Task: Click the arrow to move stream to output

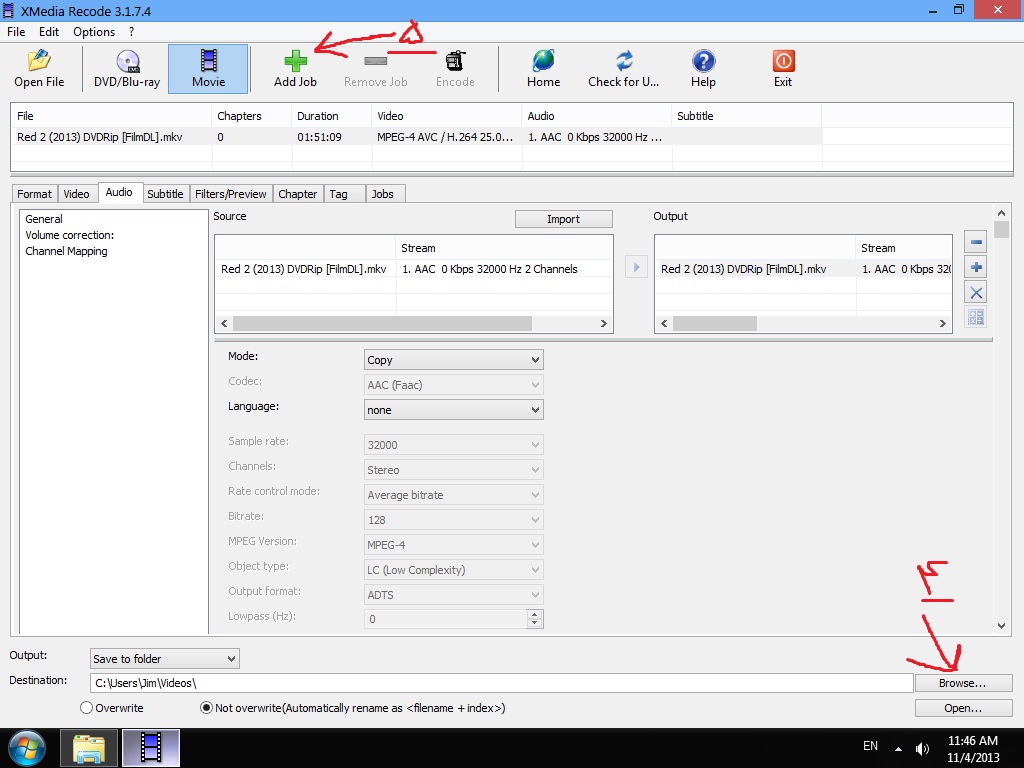Action: coord(636,267)
